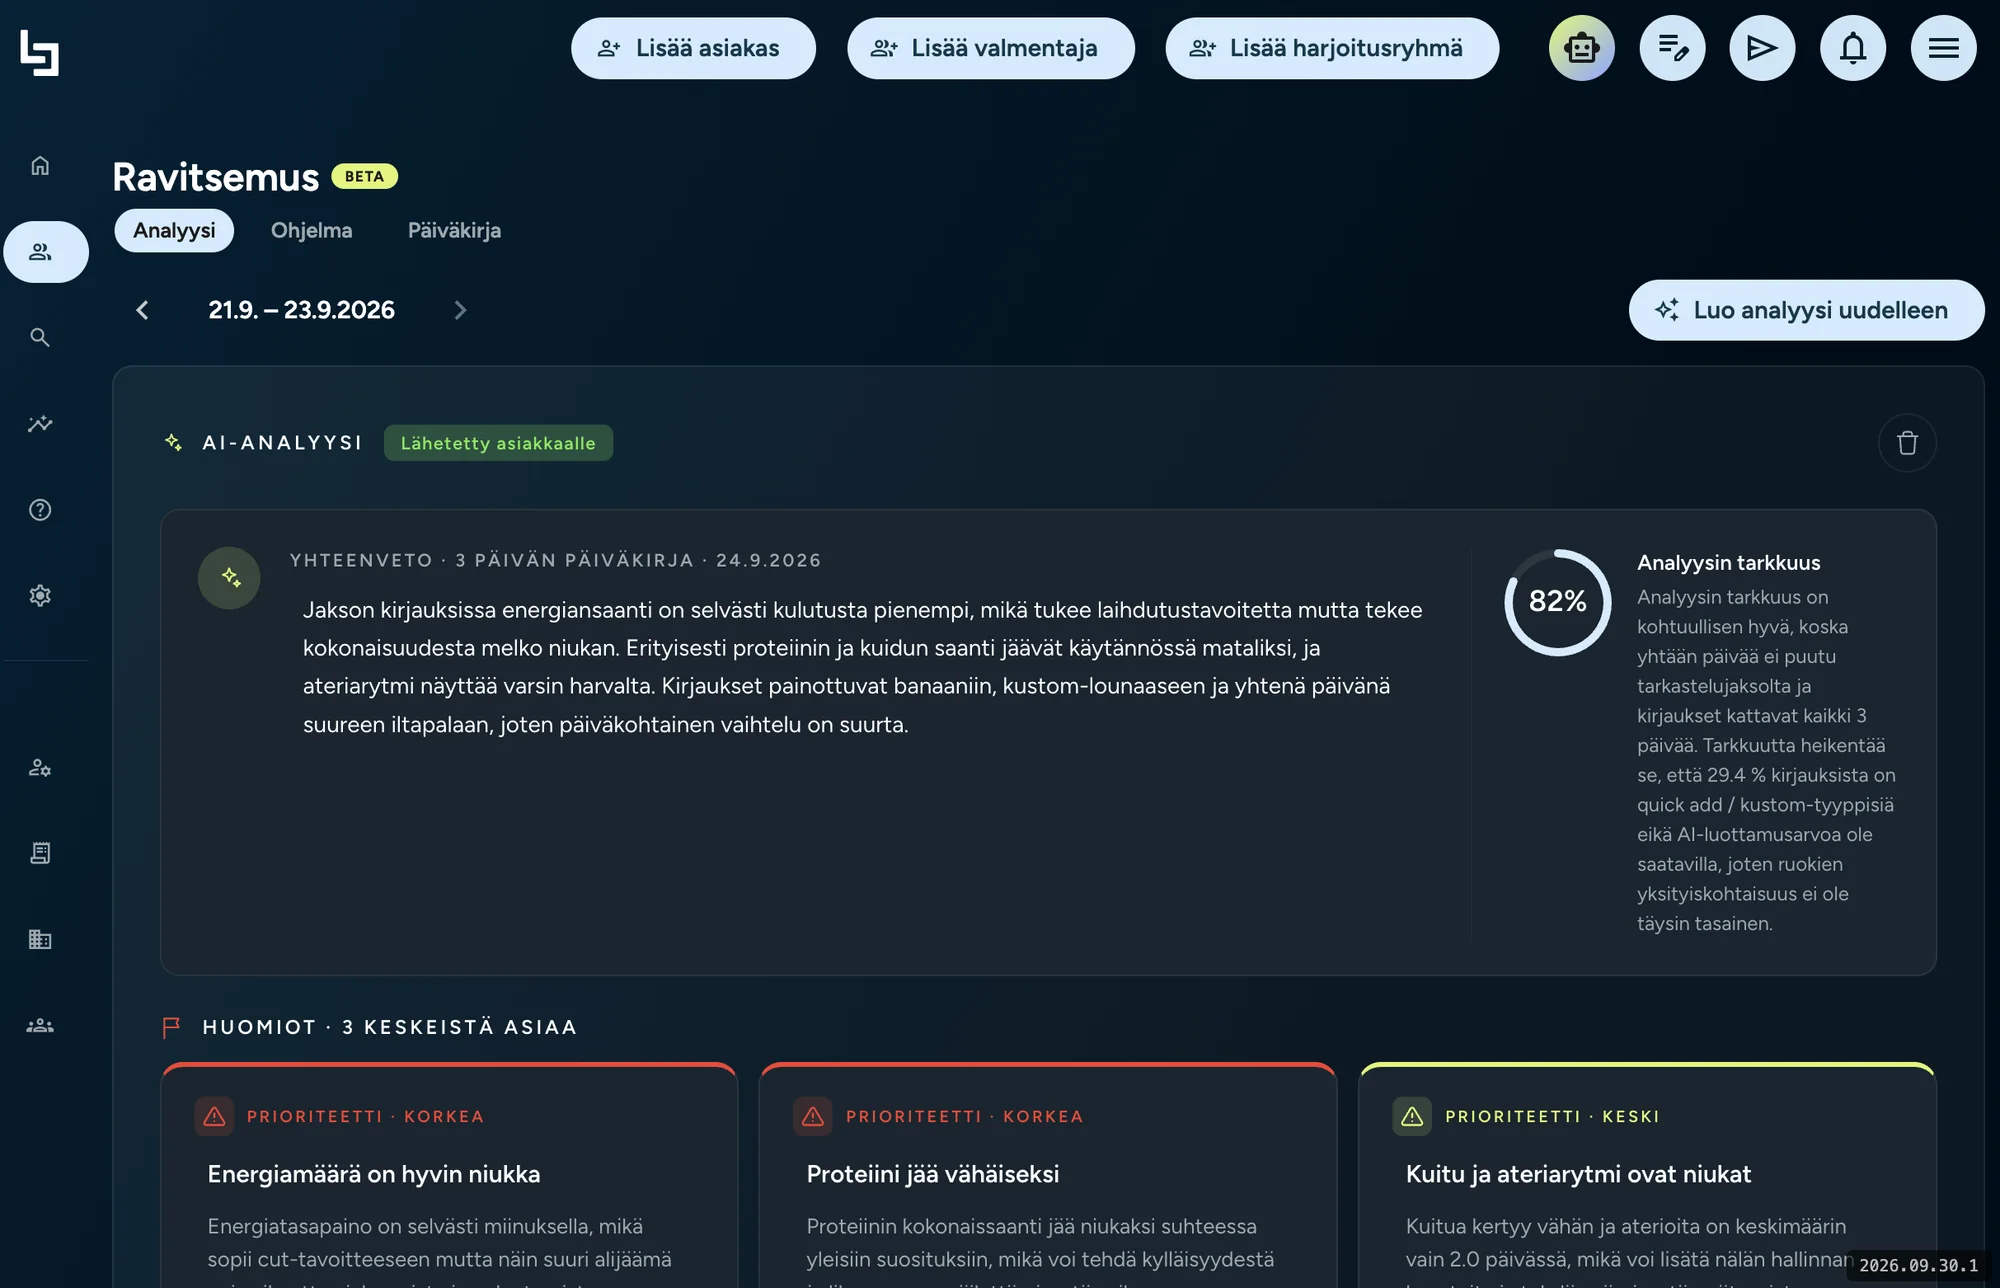Switch to the Ohjelma tab
2000x1288 pixels.
[x=311, y=230]
